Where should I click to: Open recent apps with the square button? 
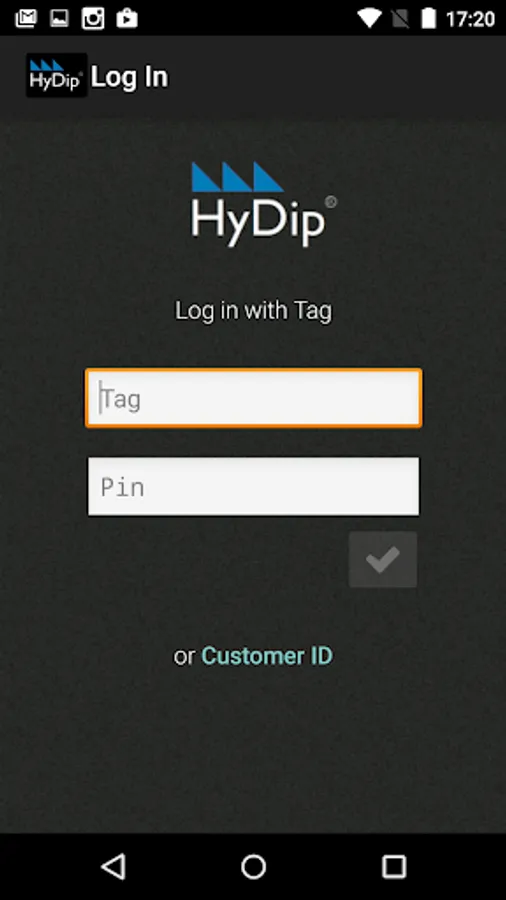pos(394,866)
